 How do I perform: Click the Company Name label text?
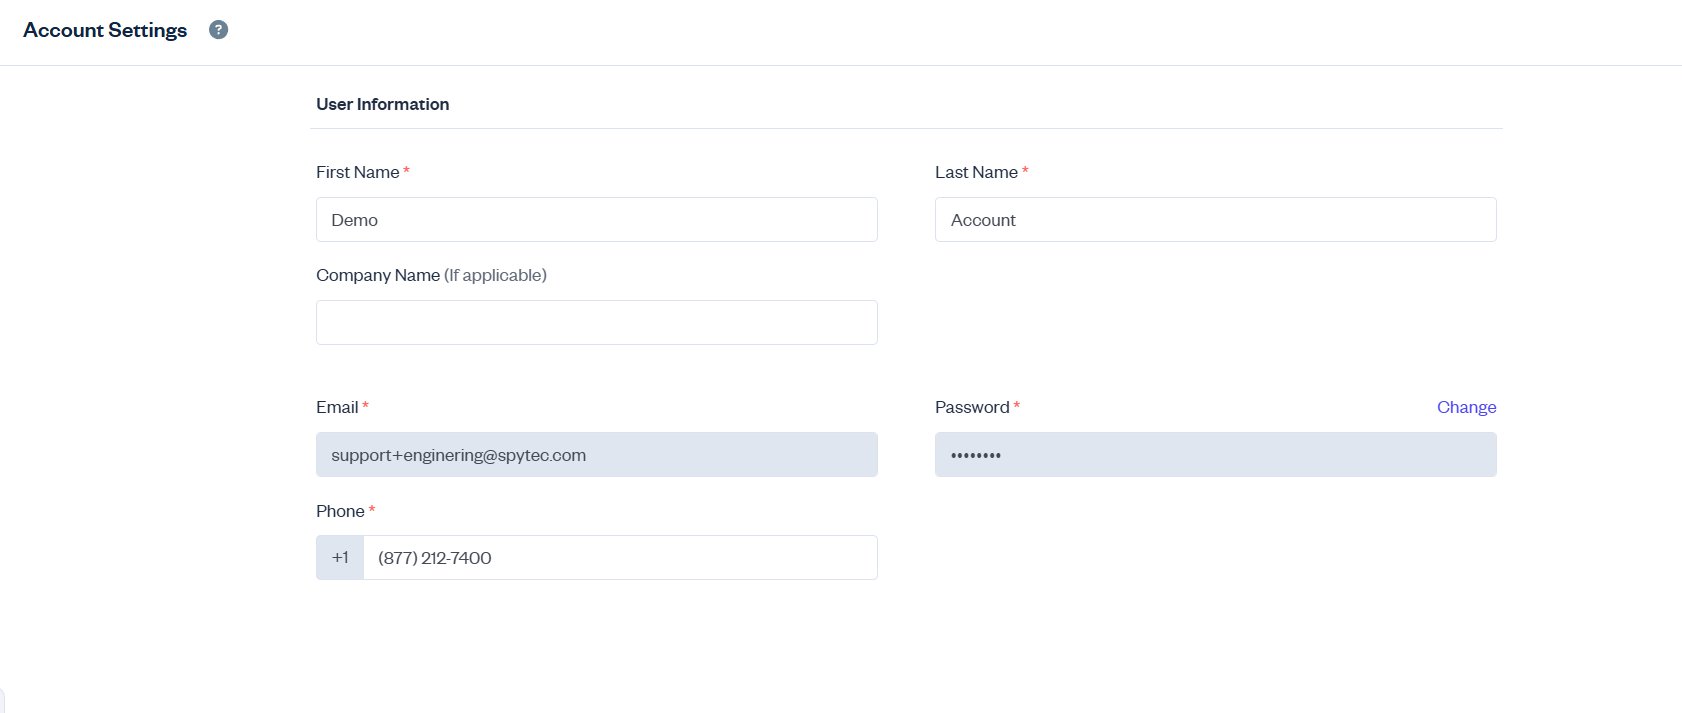tap(378, 275)
